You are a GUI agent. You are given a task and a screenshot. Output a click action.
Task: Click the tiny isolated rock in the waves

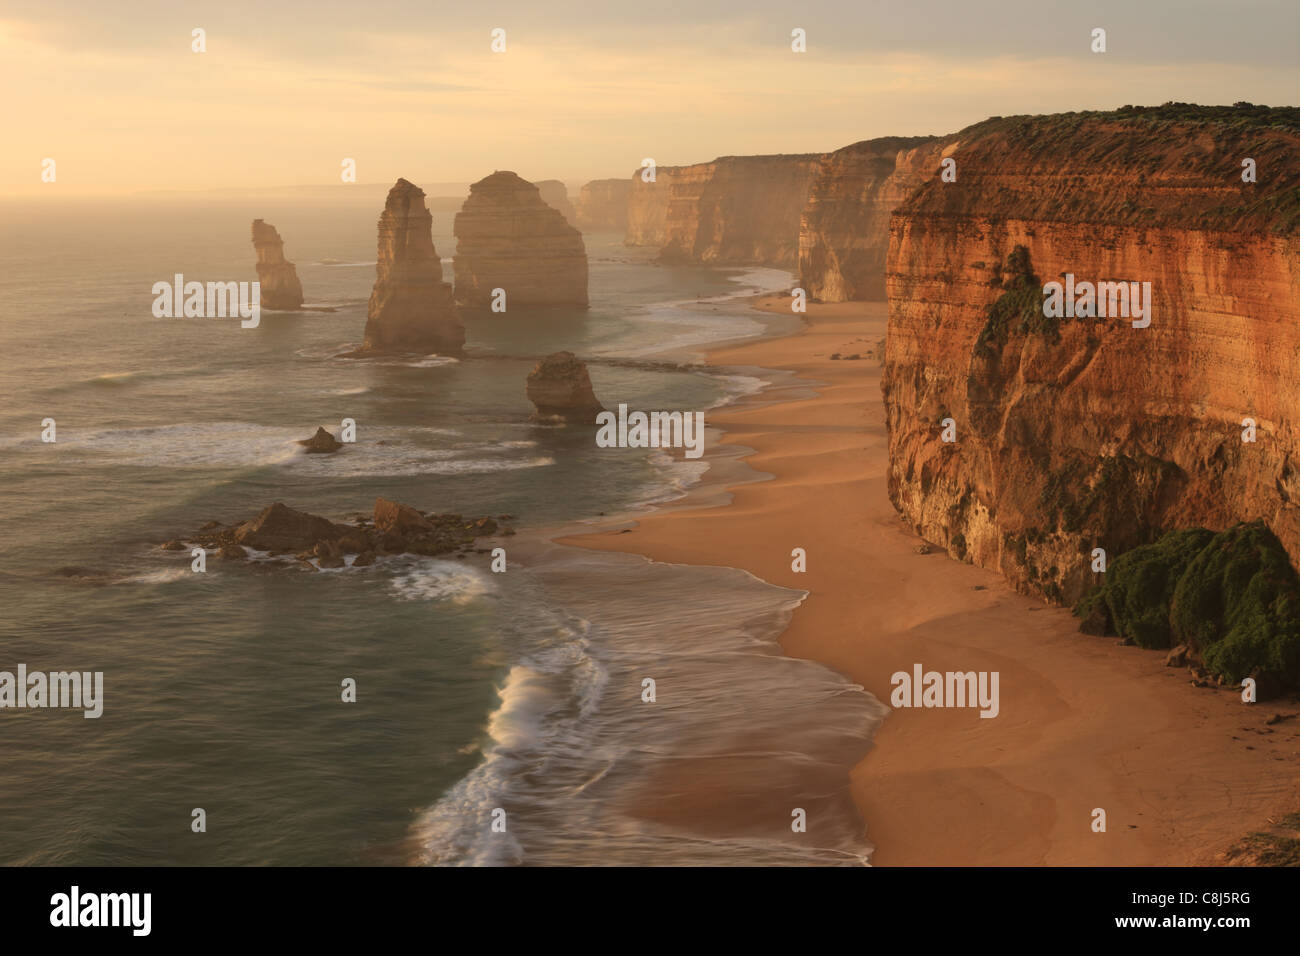point(320,441)
